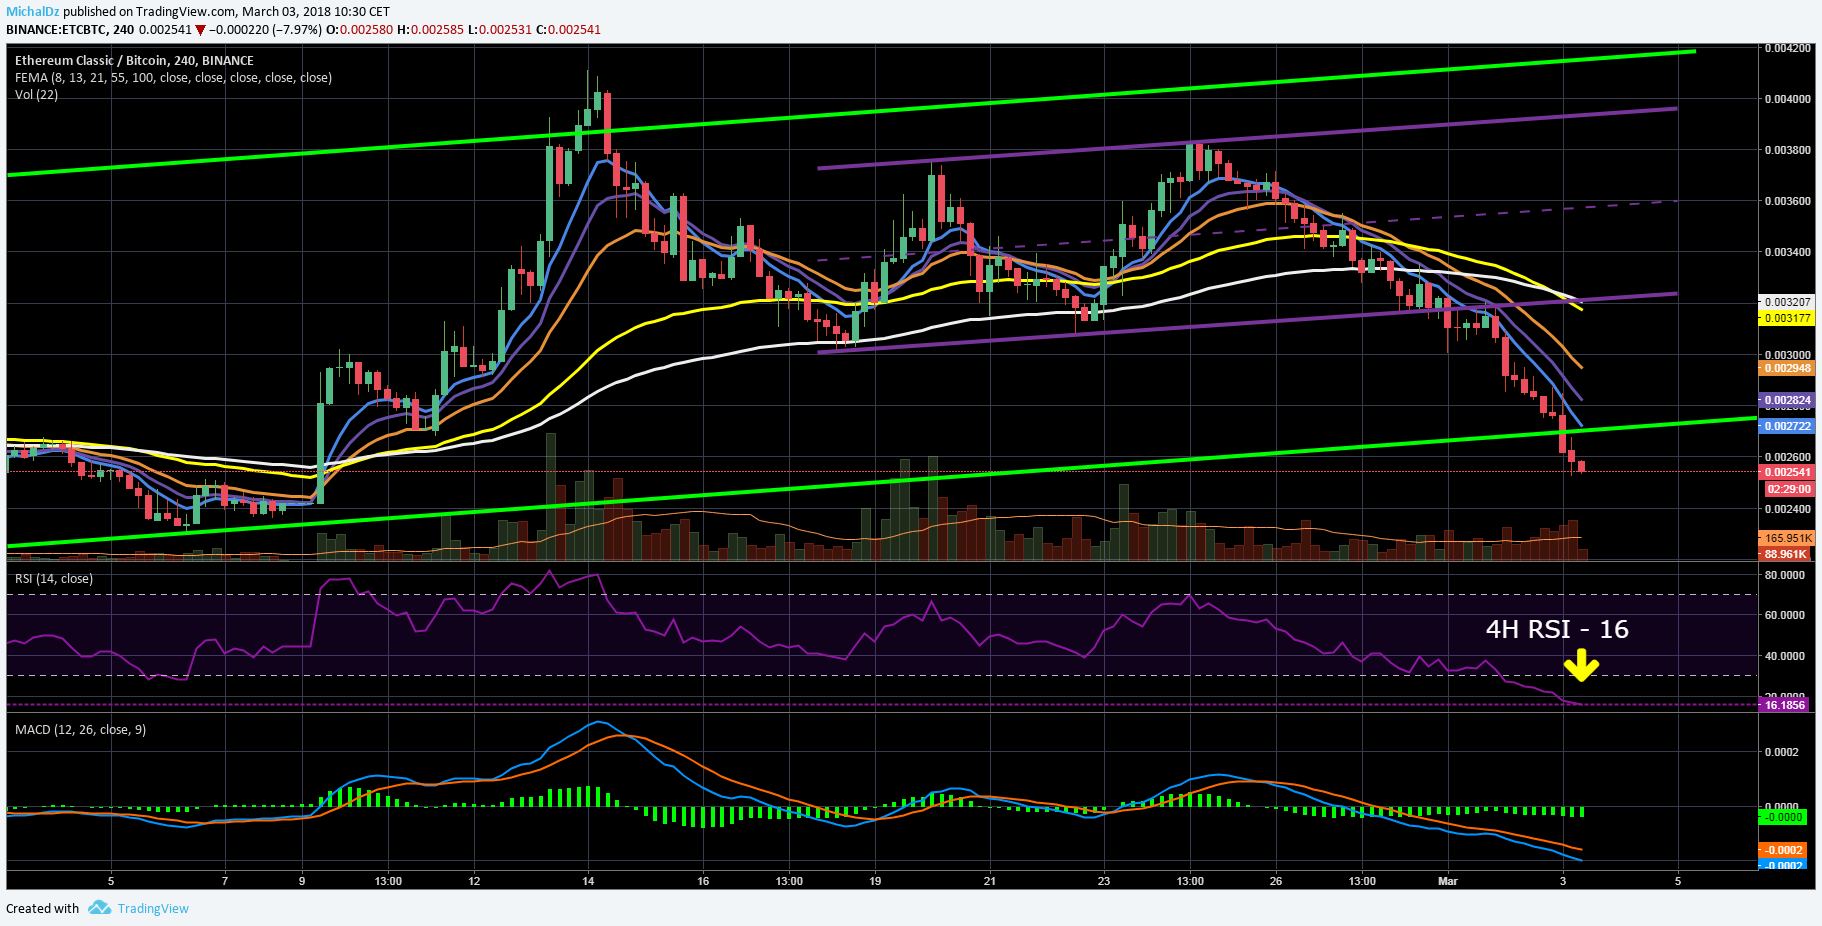Click the header close value C:0.002541
Viewport: 1822px width, 926px height.
click(x=568, y=30)
